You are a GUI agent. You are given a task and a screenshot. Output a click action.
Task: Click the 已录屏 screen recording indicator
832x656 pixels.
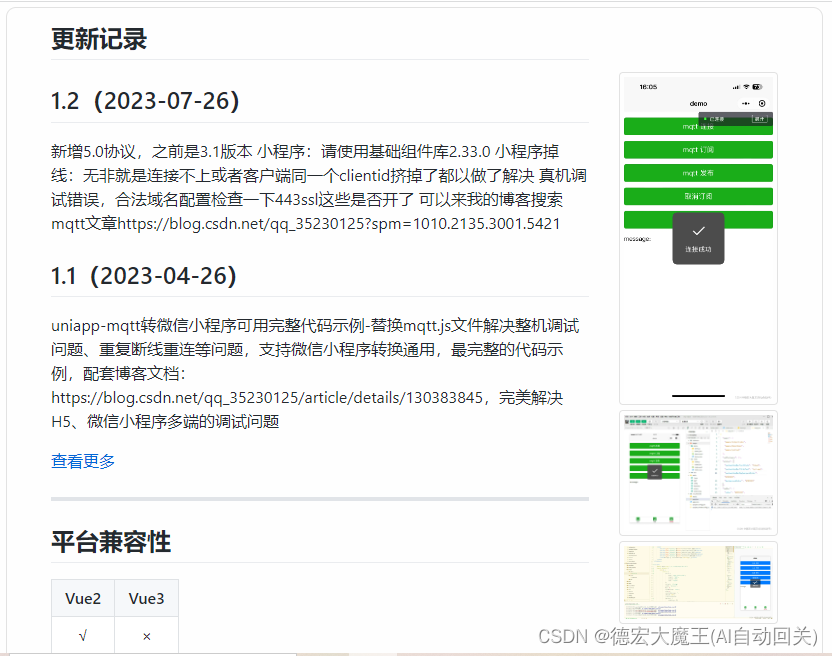point(714,118)
